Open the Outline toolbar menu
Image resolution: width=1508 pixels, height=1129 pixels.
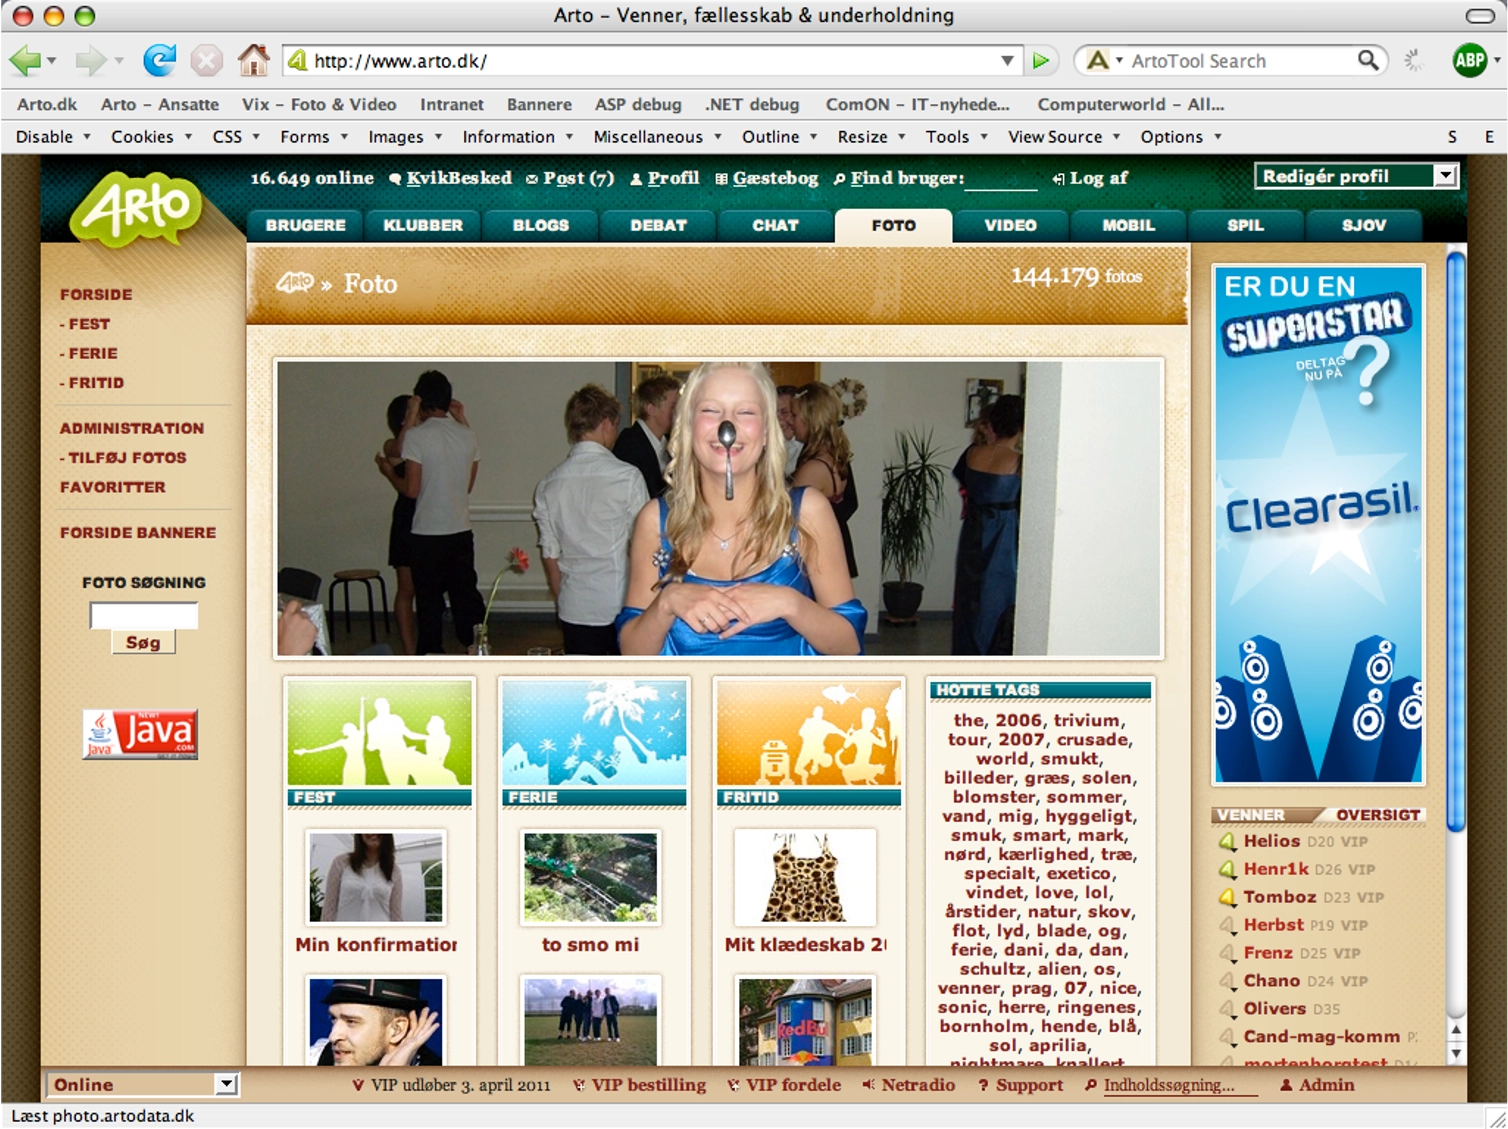[x=779, y=137]
